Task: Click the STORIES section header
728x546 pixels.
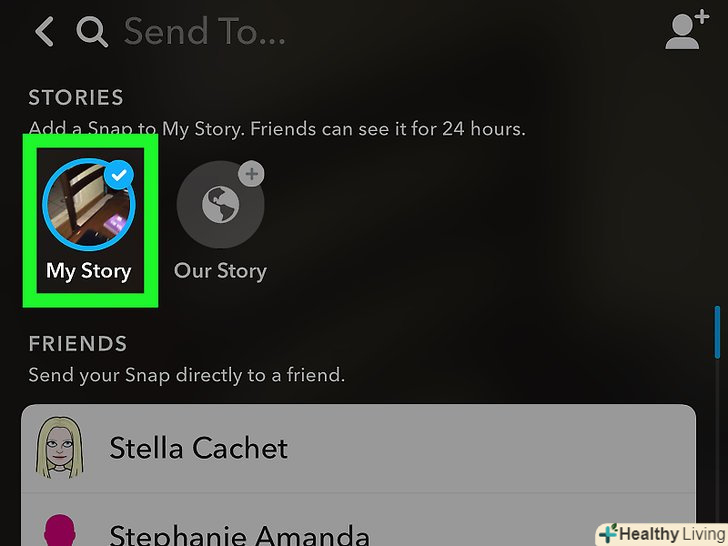Action: point(76,98)
